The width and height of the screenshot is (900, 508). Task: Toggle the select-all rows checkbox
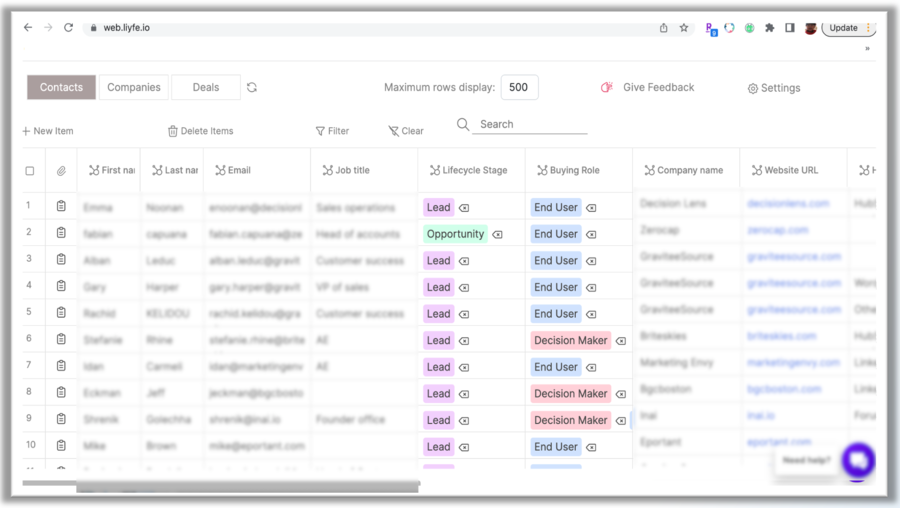coord(30,171)
